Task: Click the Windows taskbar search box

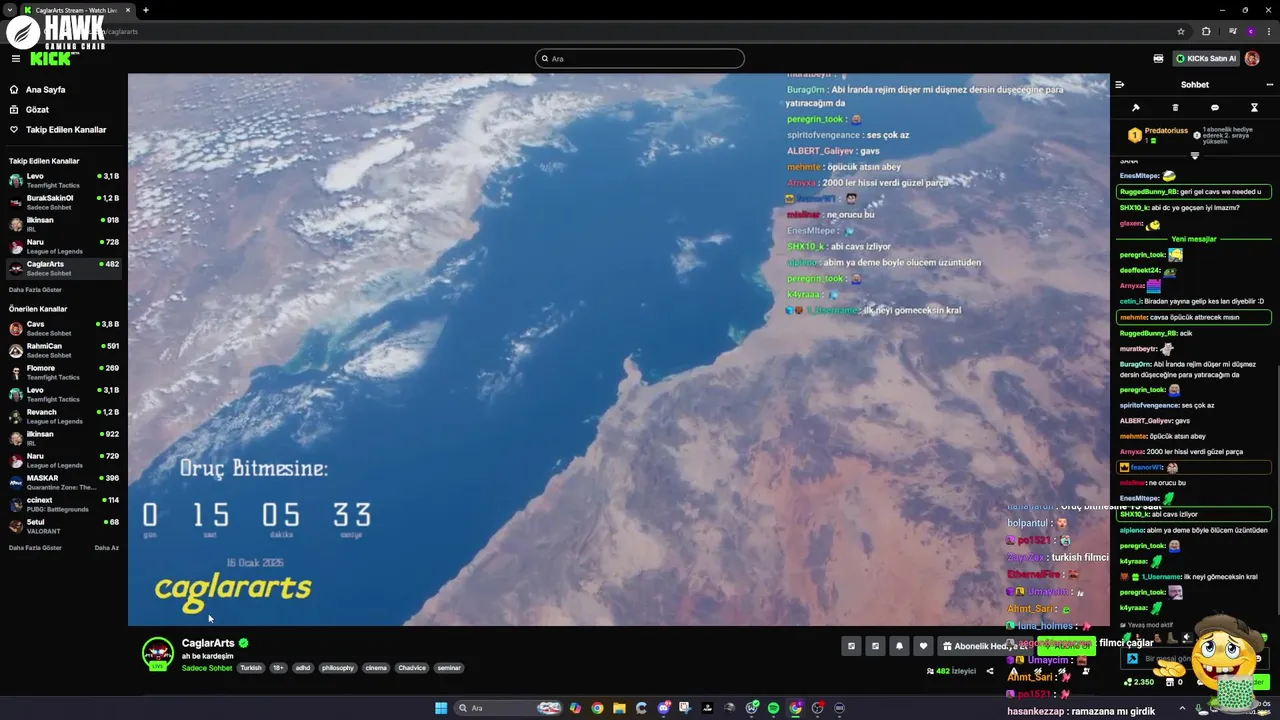Action: coord(508,708)
